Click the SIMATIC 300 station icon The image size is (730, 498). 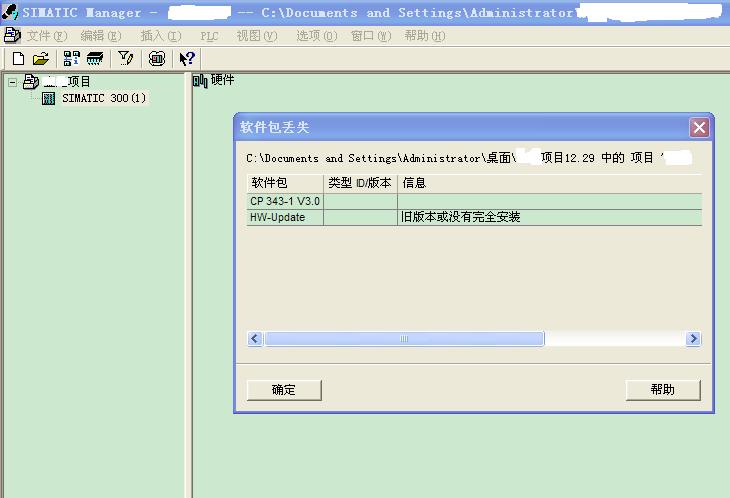[x=48, y=98]
